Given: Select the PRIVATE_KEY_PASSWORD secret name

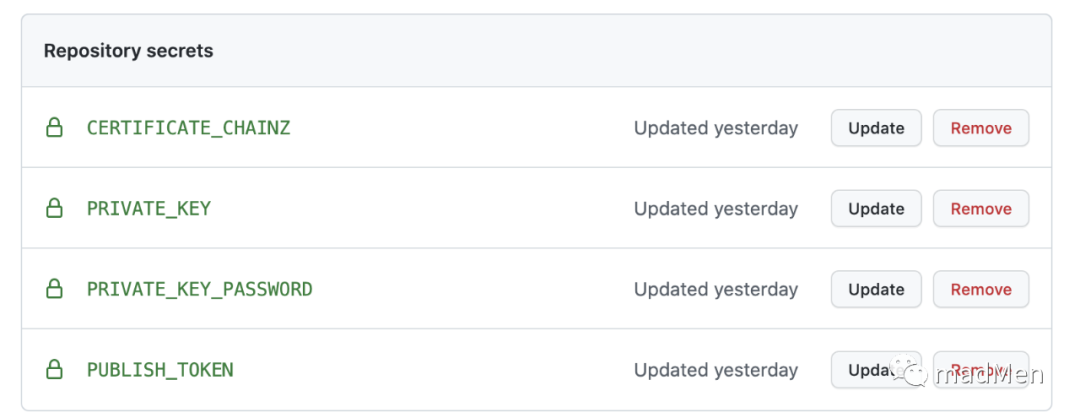Looking at the screenshot, I should point(200,289).
